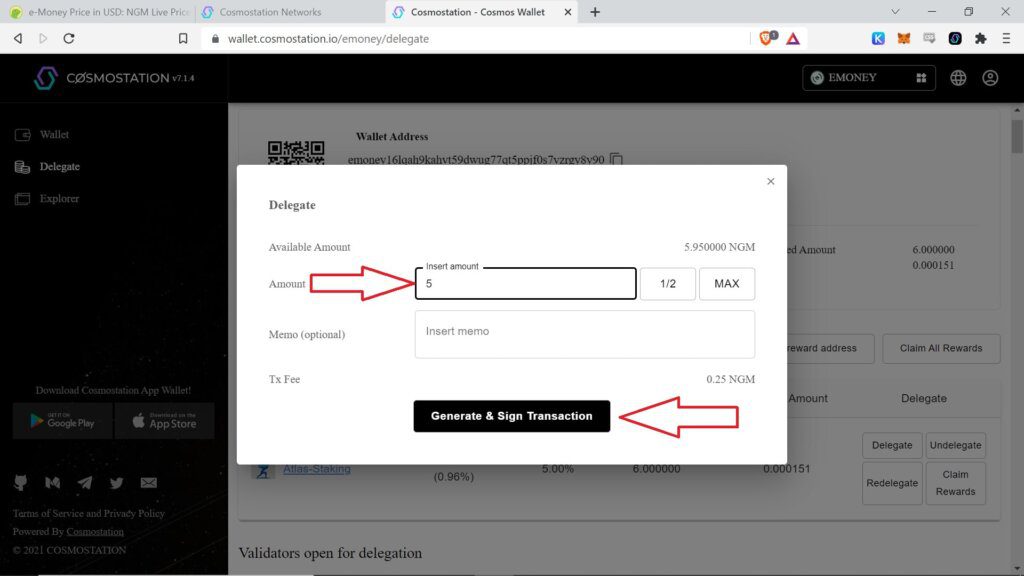Open the GitHub icon in sidebar footer
1024x576 pixels.
click(21, 483)
